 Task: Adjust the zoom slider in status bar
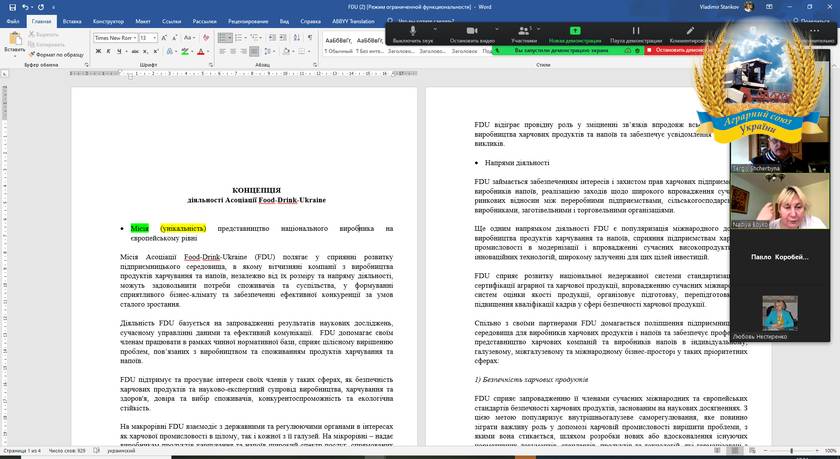[x=791, y=451]
